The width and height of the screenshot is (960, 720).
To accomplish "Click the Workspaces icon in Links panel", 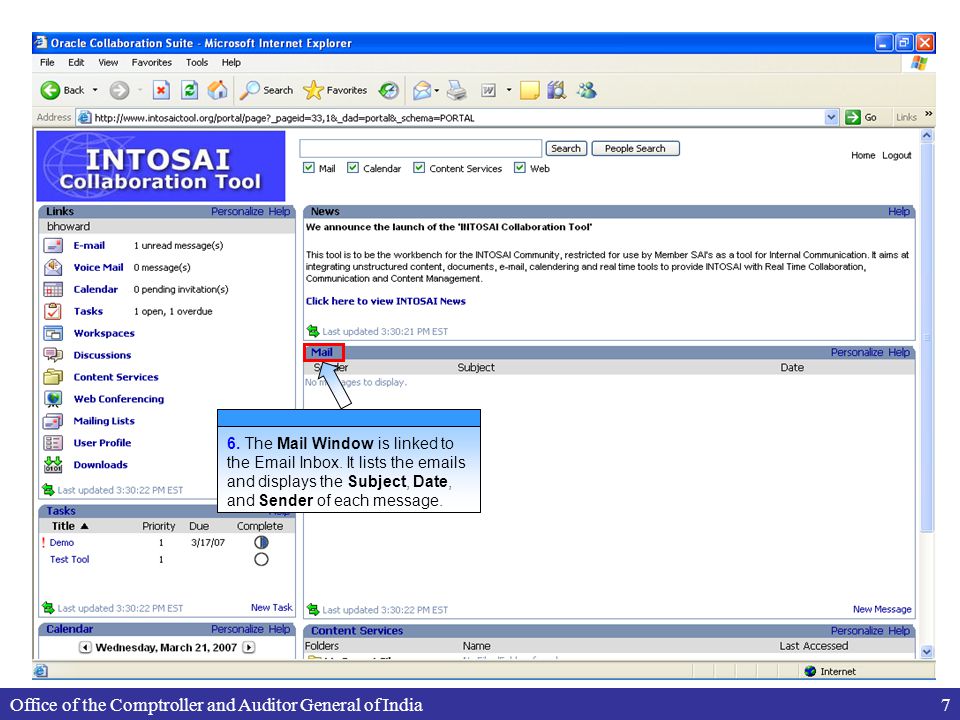I will pos(53,333).
